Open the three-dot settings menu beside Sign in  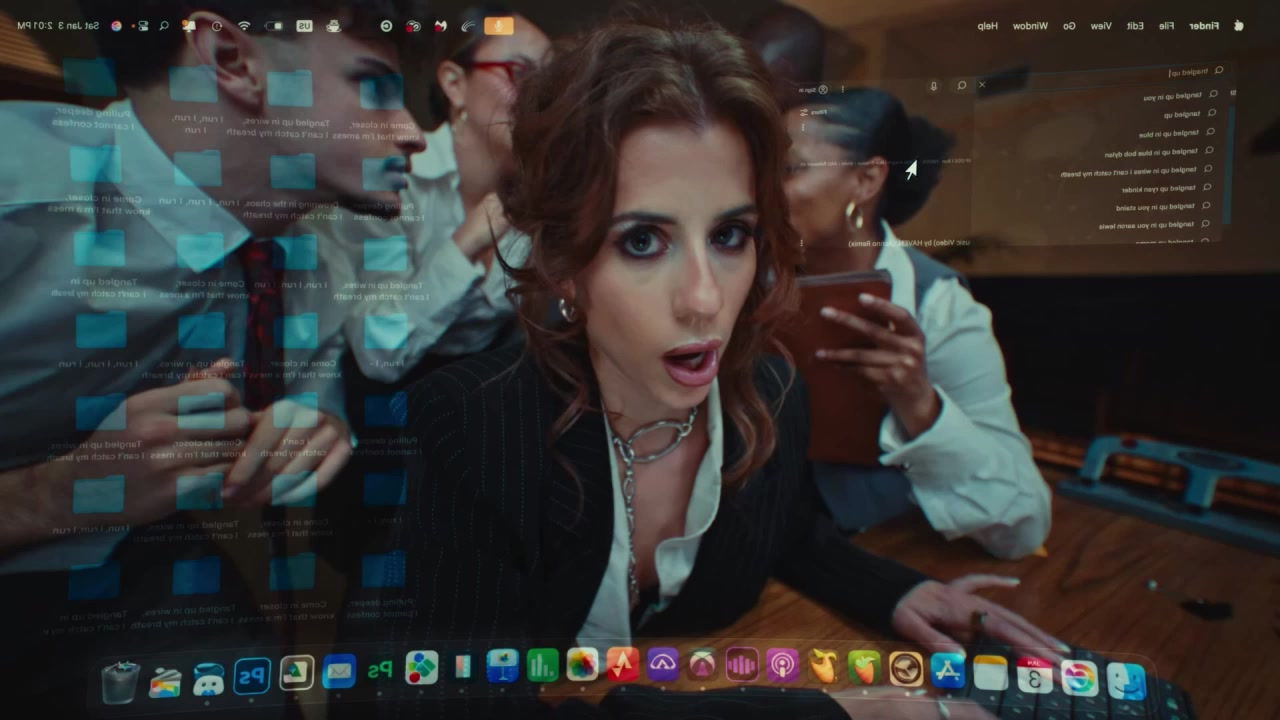coord(842,89)
